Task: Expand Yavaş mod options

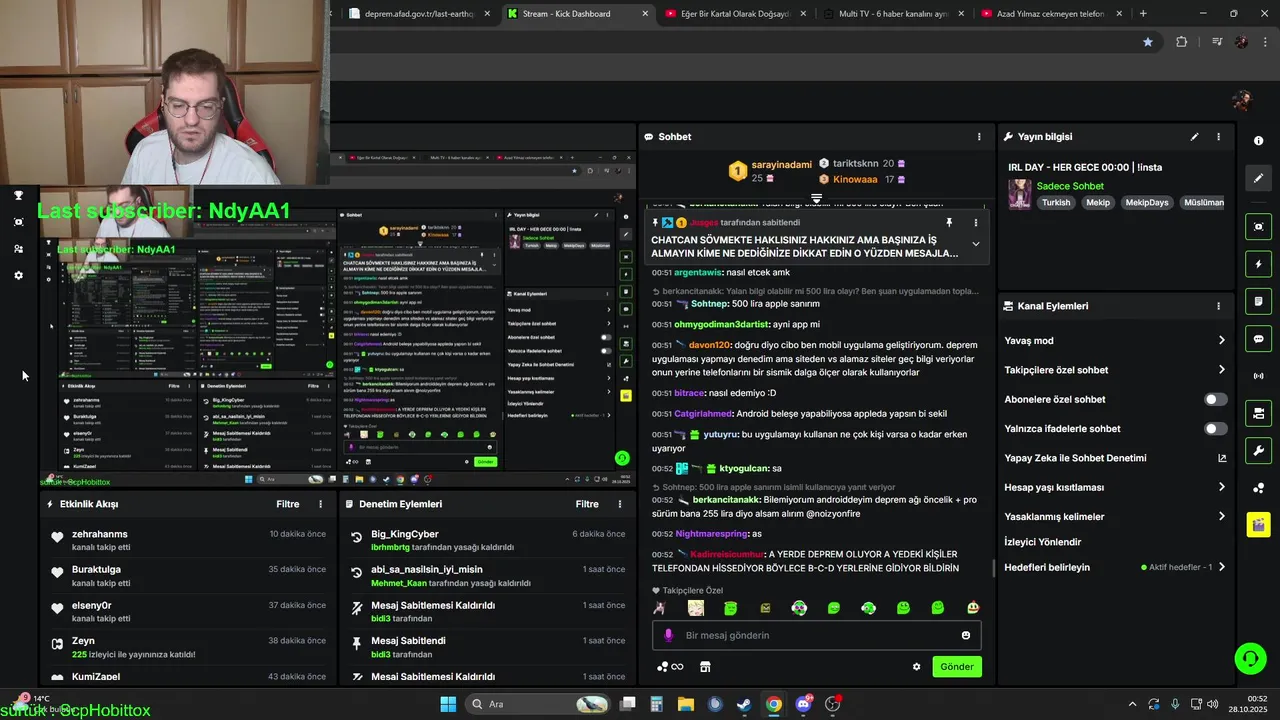Action: (1221, 341)
